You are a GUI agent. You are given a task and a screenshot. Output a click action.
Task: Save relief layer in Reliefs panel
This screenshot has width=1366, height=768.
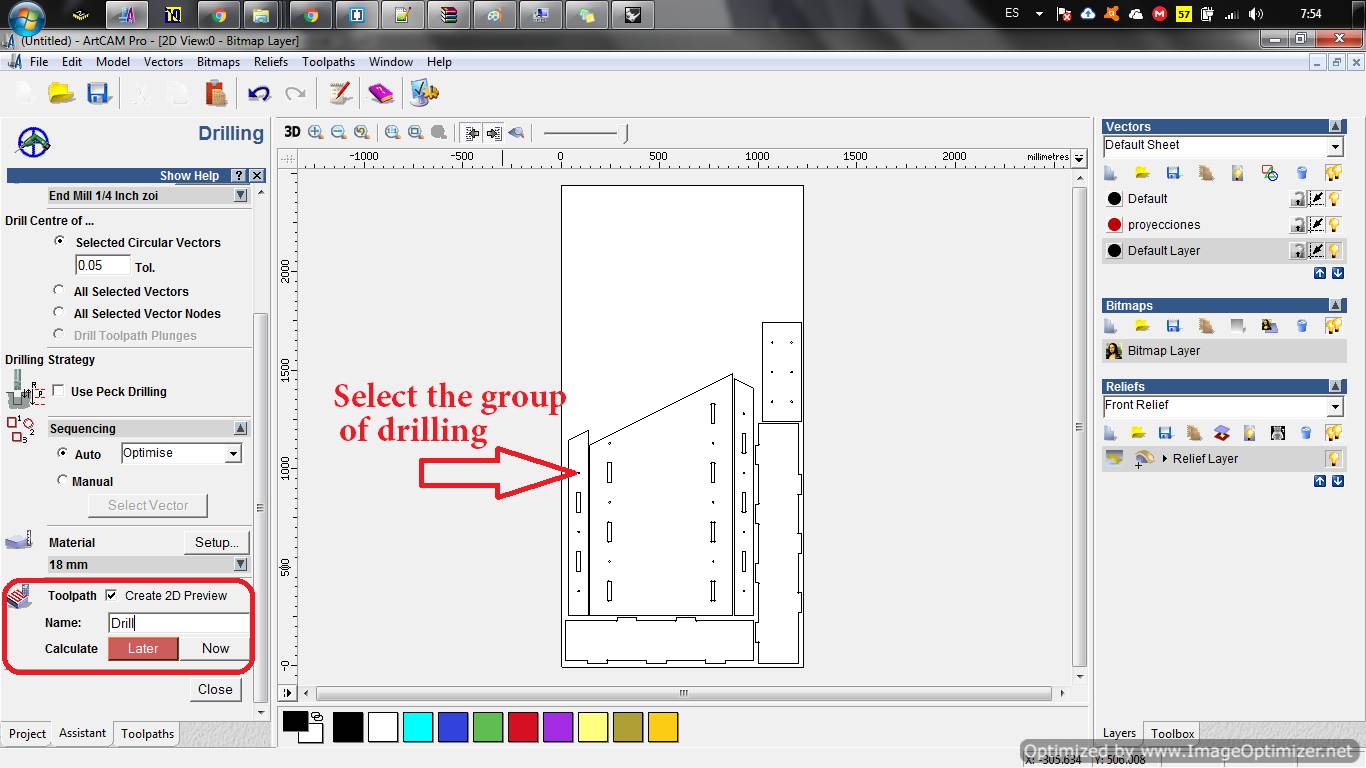click(x=1166, y=433)
